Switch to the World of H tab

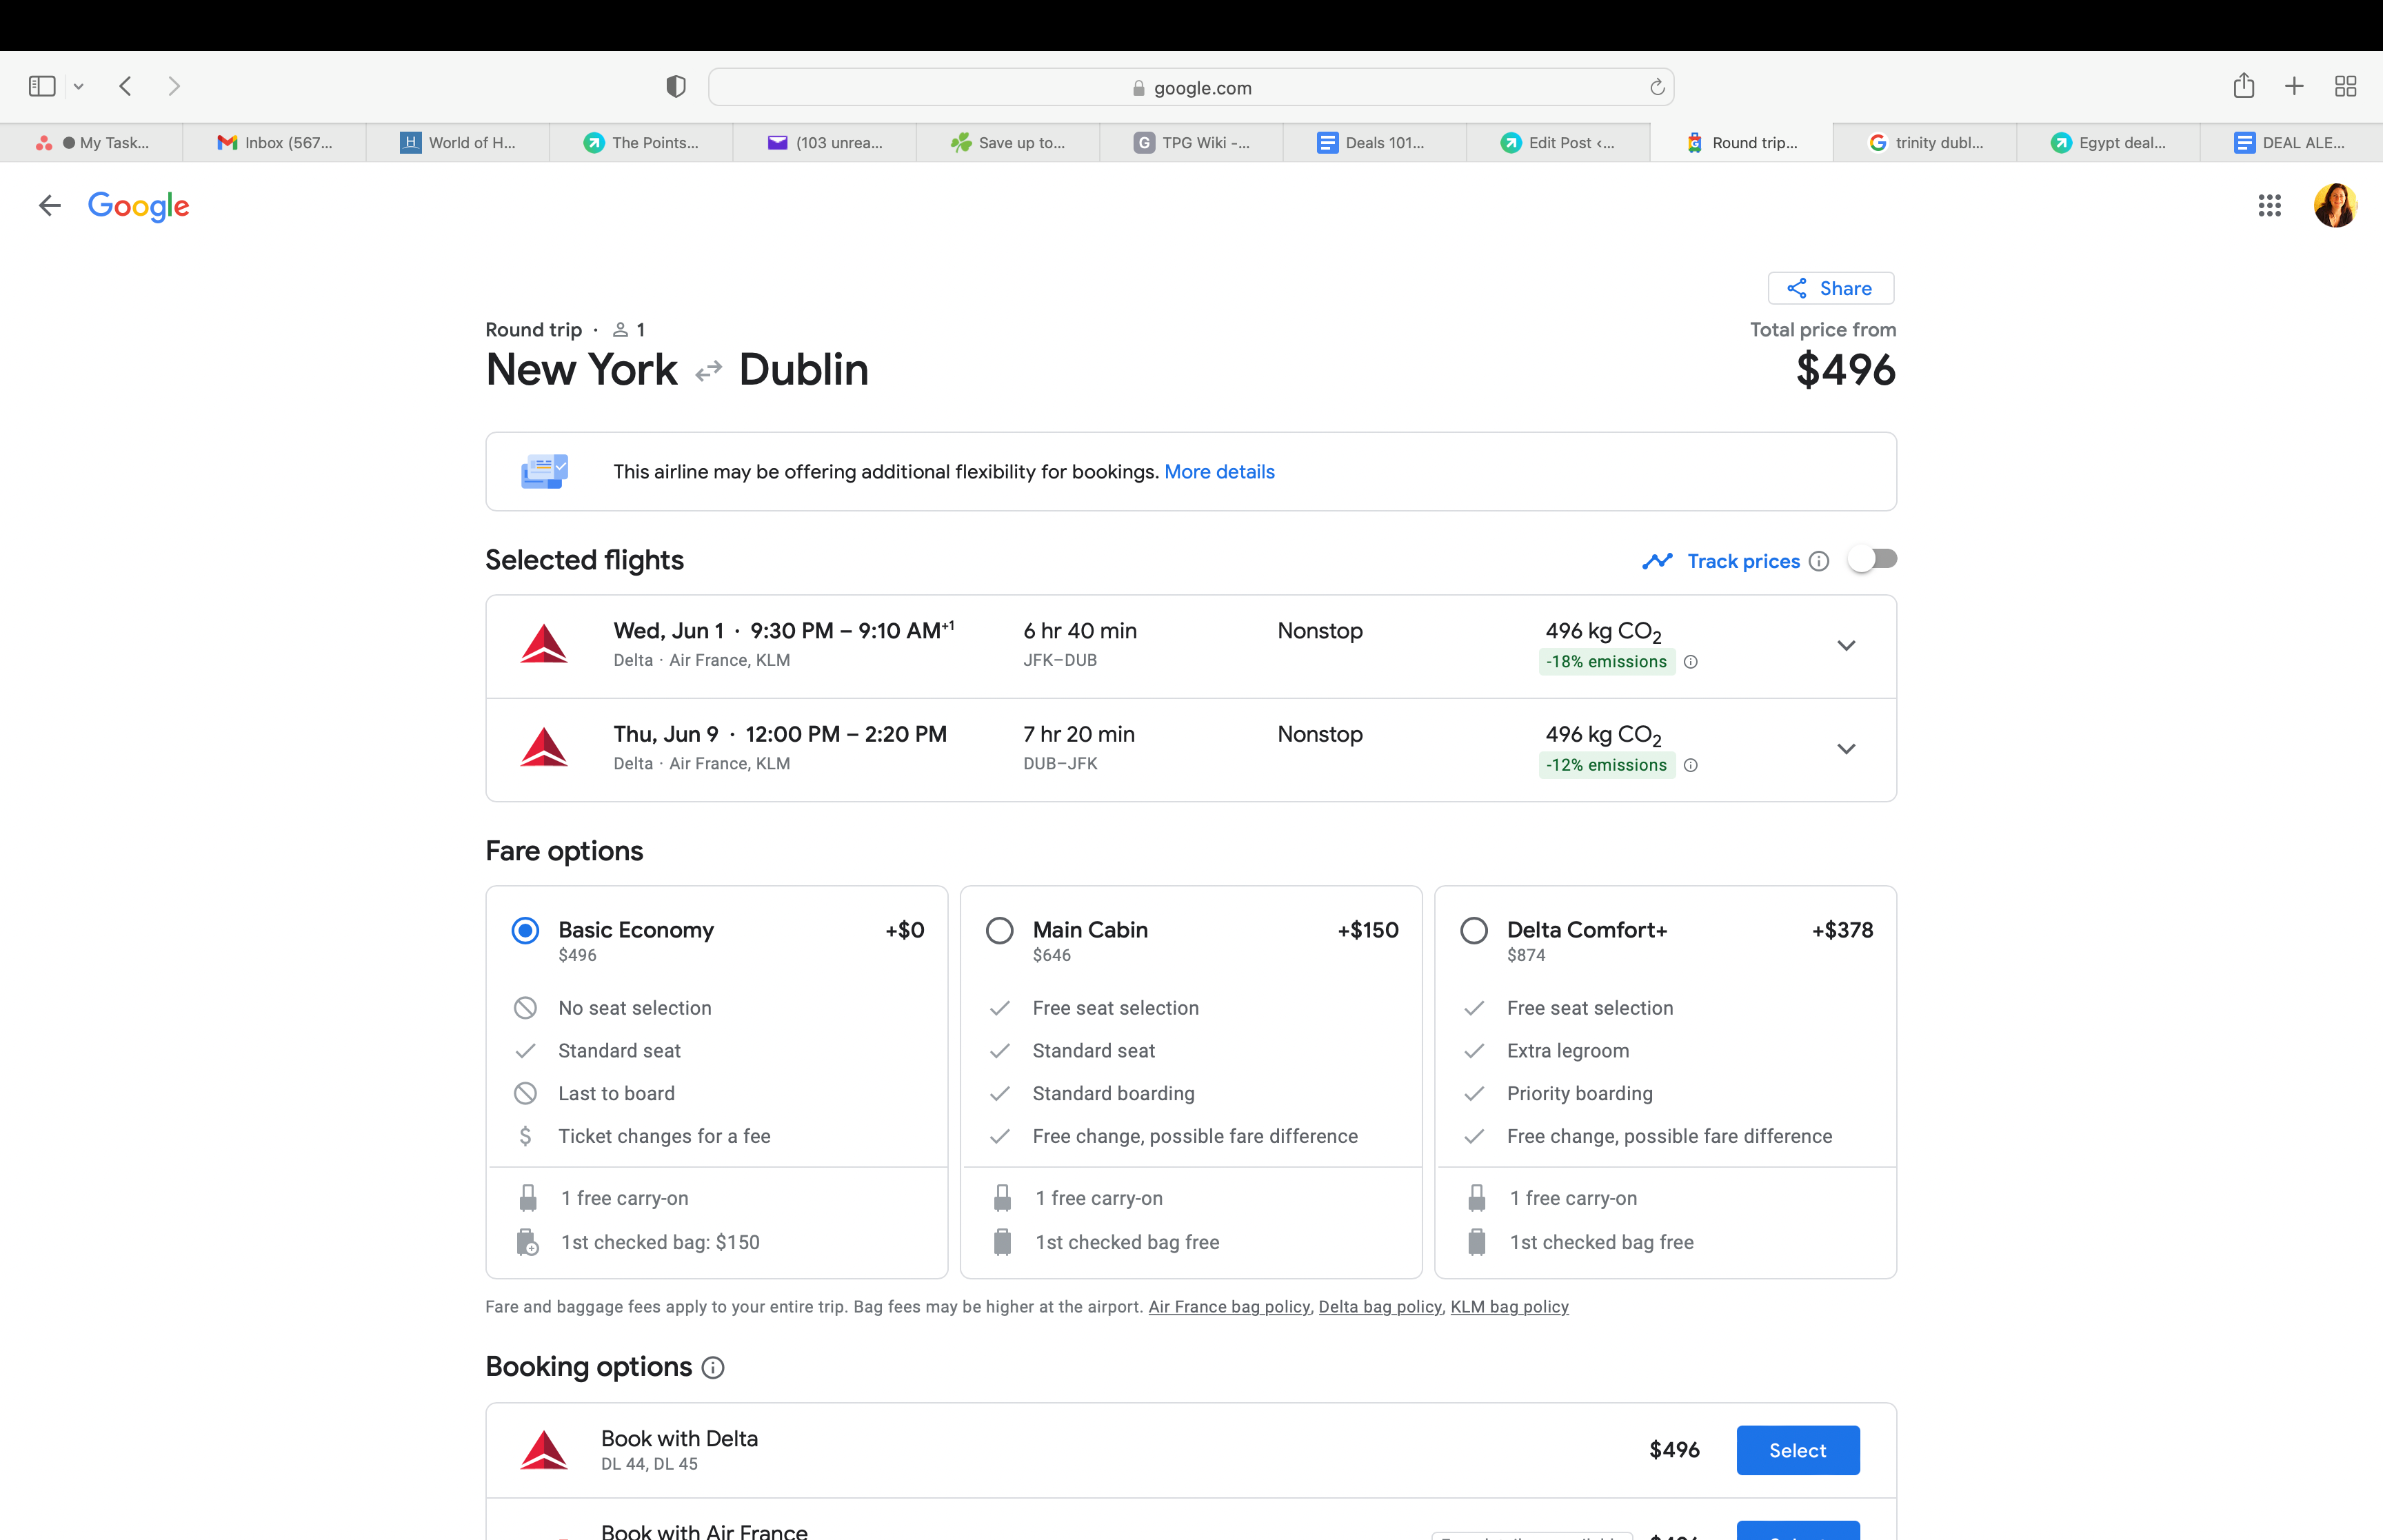(x=458, y=142)
